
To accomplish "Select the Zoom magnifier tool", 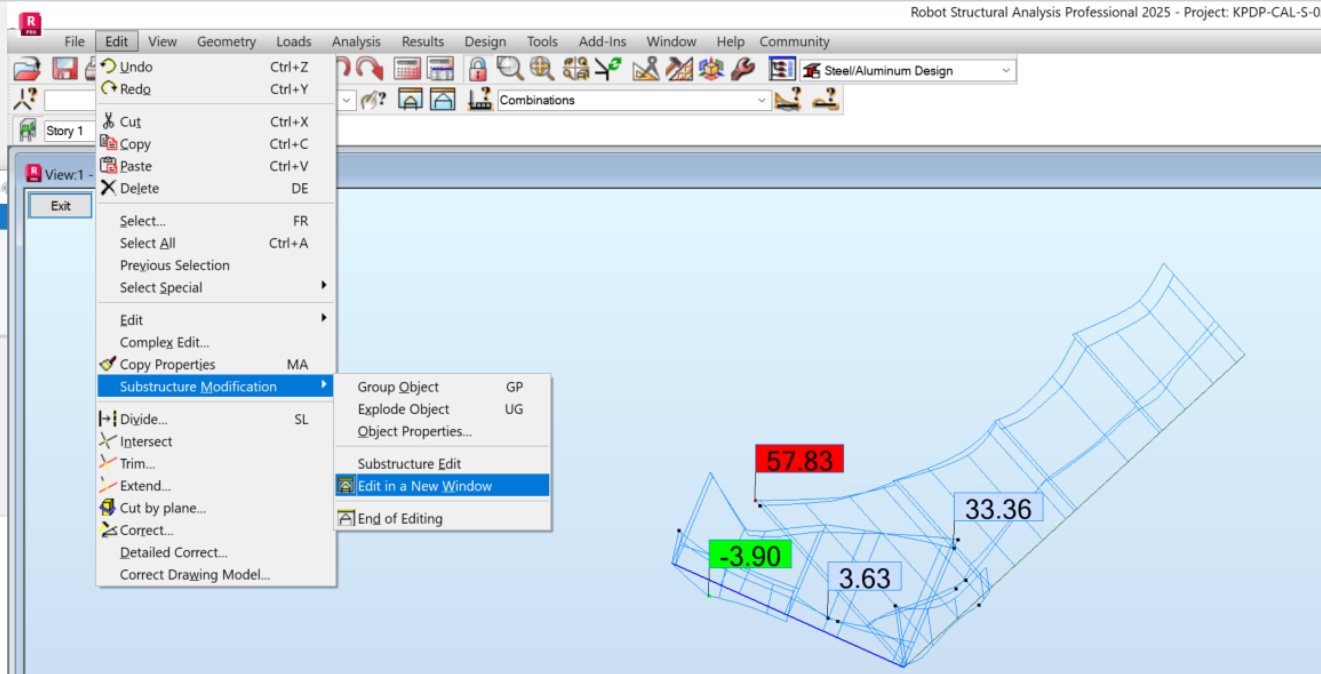I will 511,68.
